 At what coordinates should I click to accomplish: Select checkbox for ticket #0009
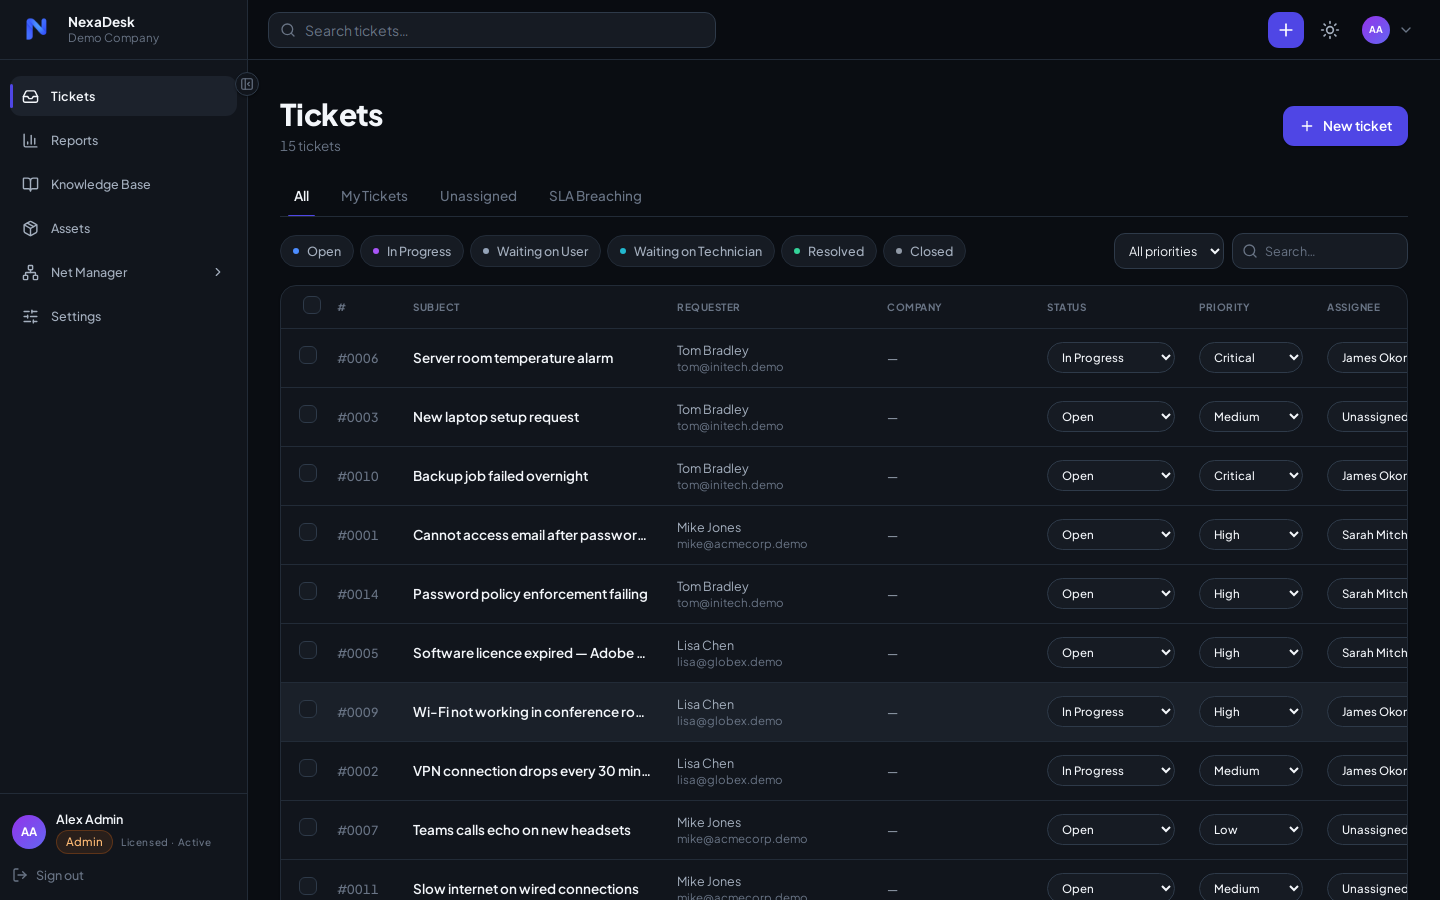point(308,709)
